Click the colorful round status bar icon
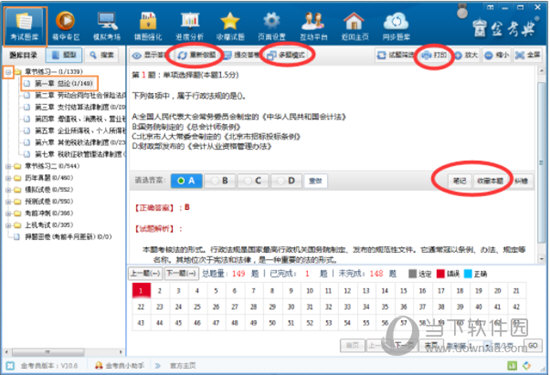Viewport: 550px width, 375px height. [x=527, y=366]
